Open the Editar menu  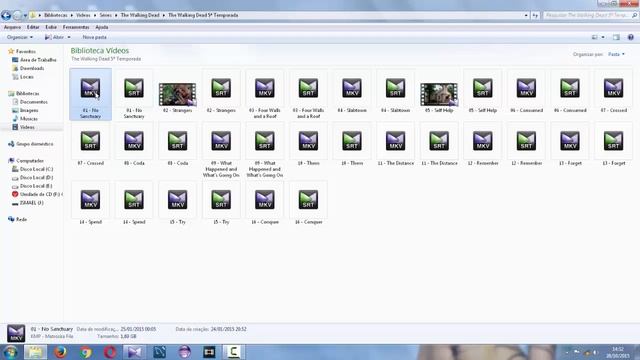(x=33, y=27)
